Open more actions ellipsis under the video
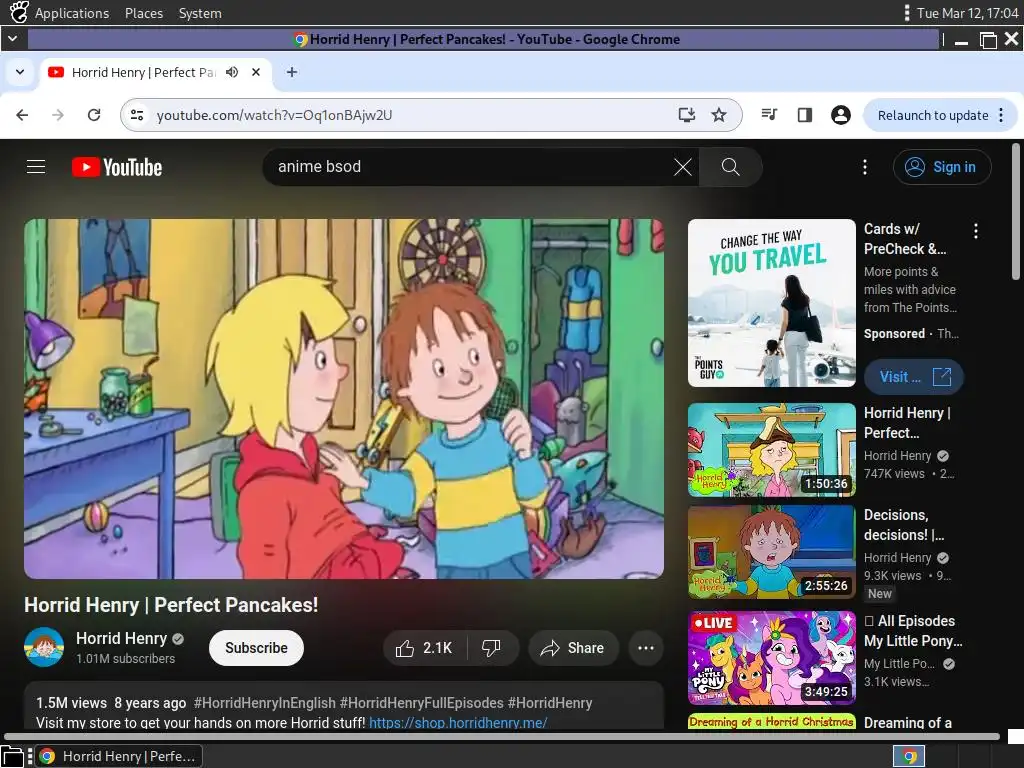Screen dimensions: 1024x768 646,648
